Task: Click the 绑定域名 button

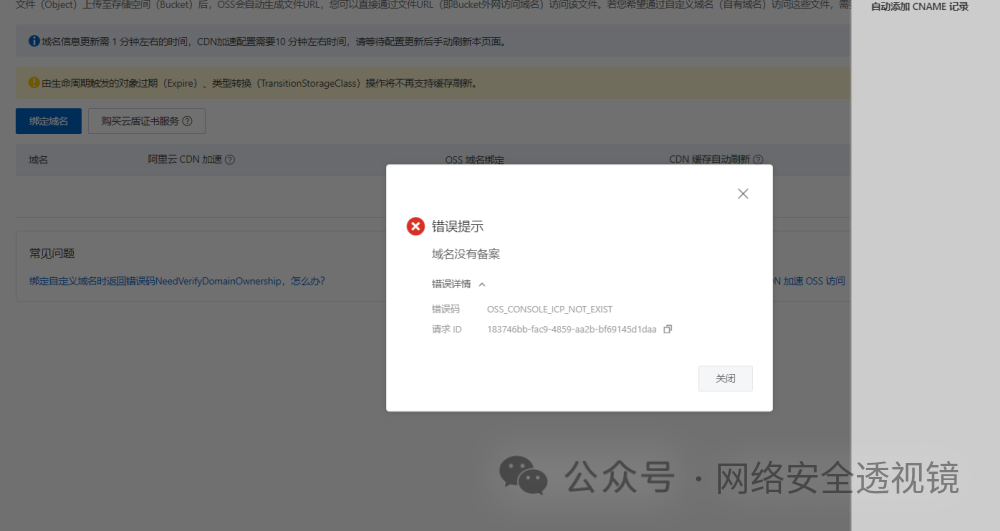Action: (x=48, y=121)
